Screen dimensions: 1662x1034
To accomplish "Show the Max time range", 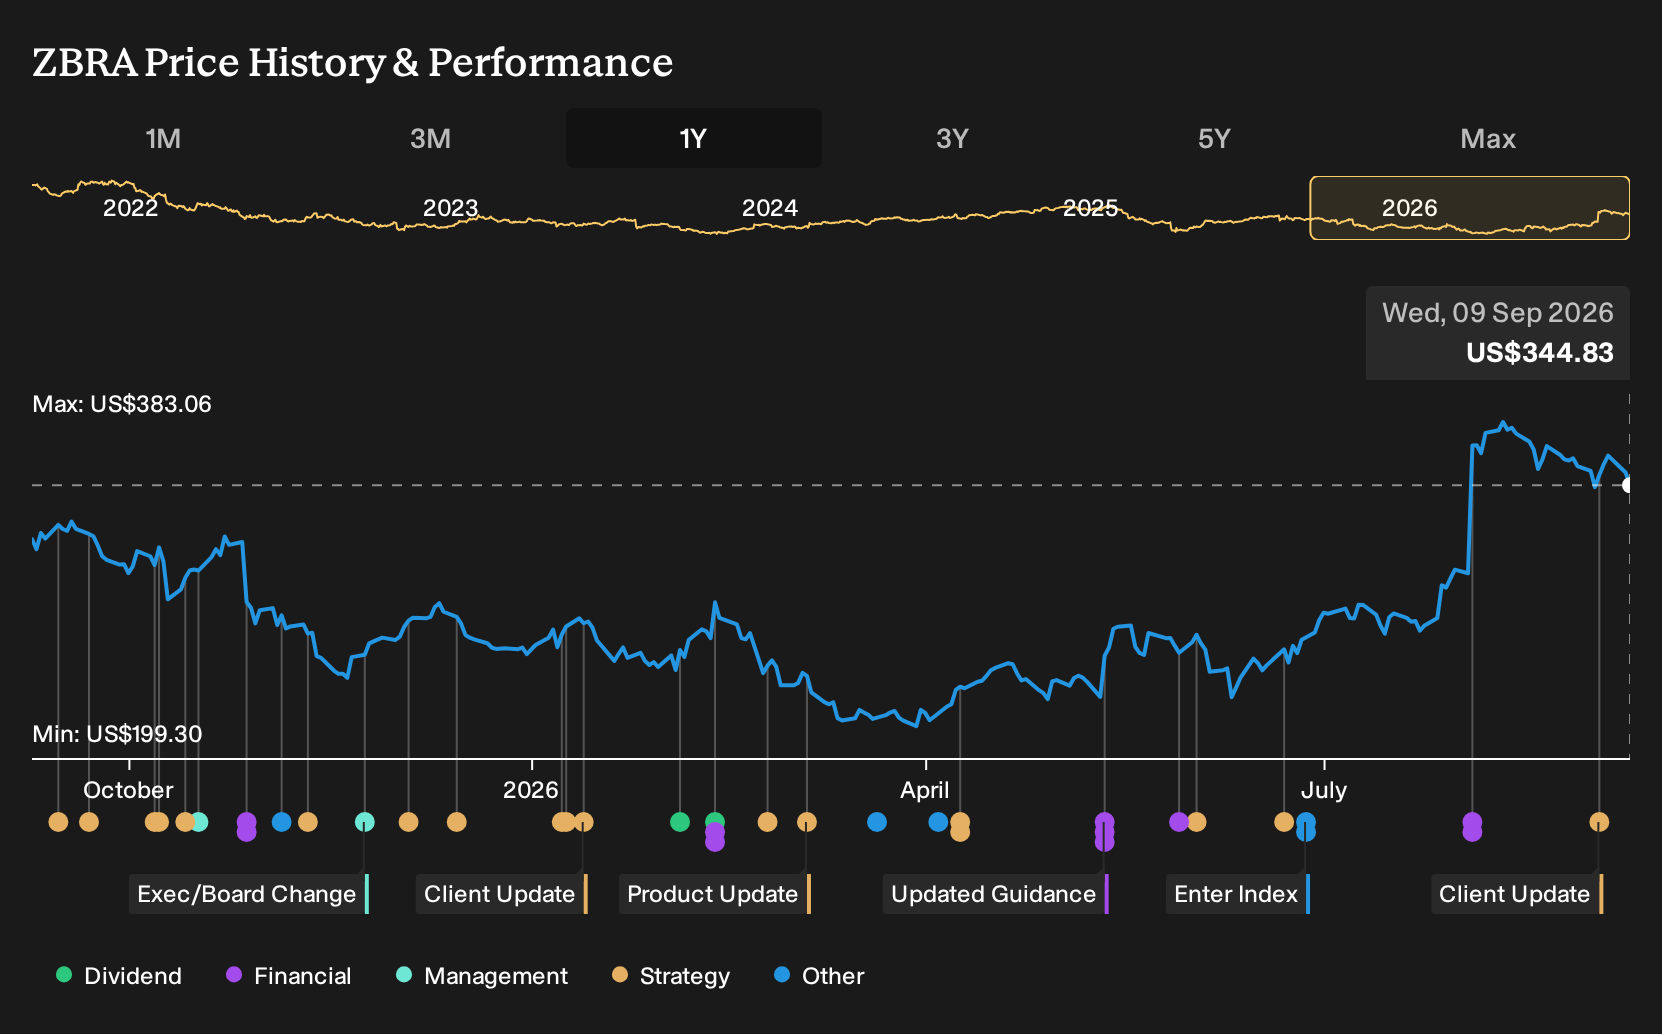I will click(x=1487, y=138).
